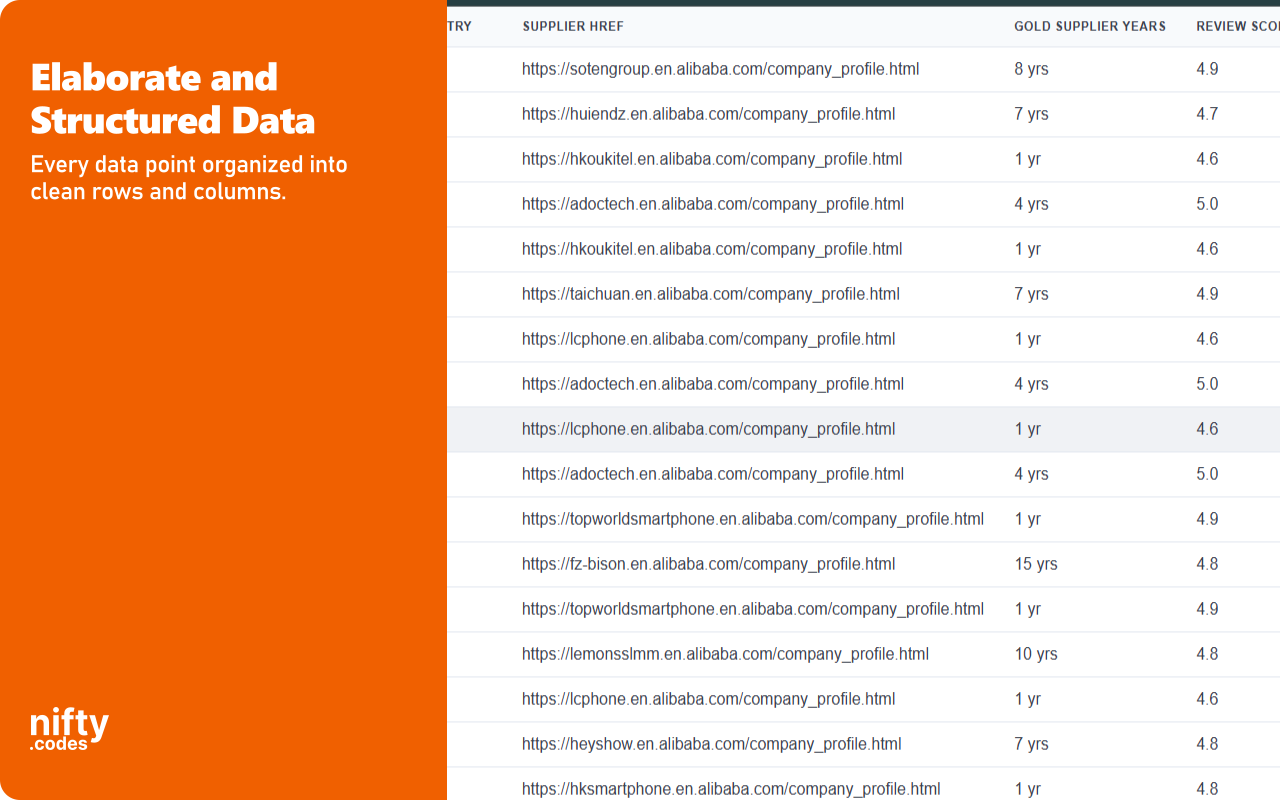Sort by the SUPPLIER HREF column header

point(573,26)
